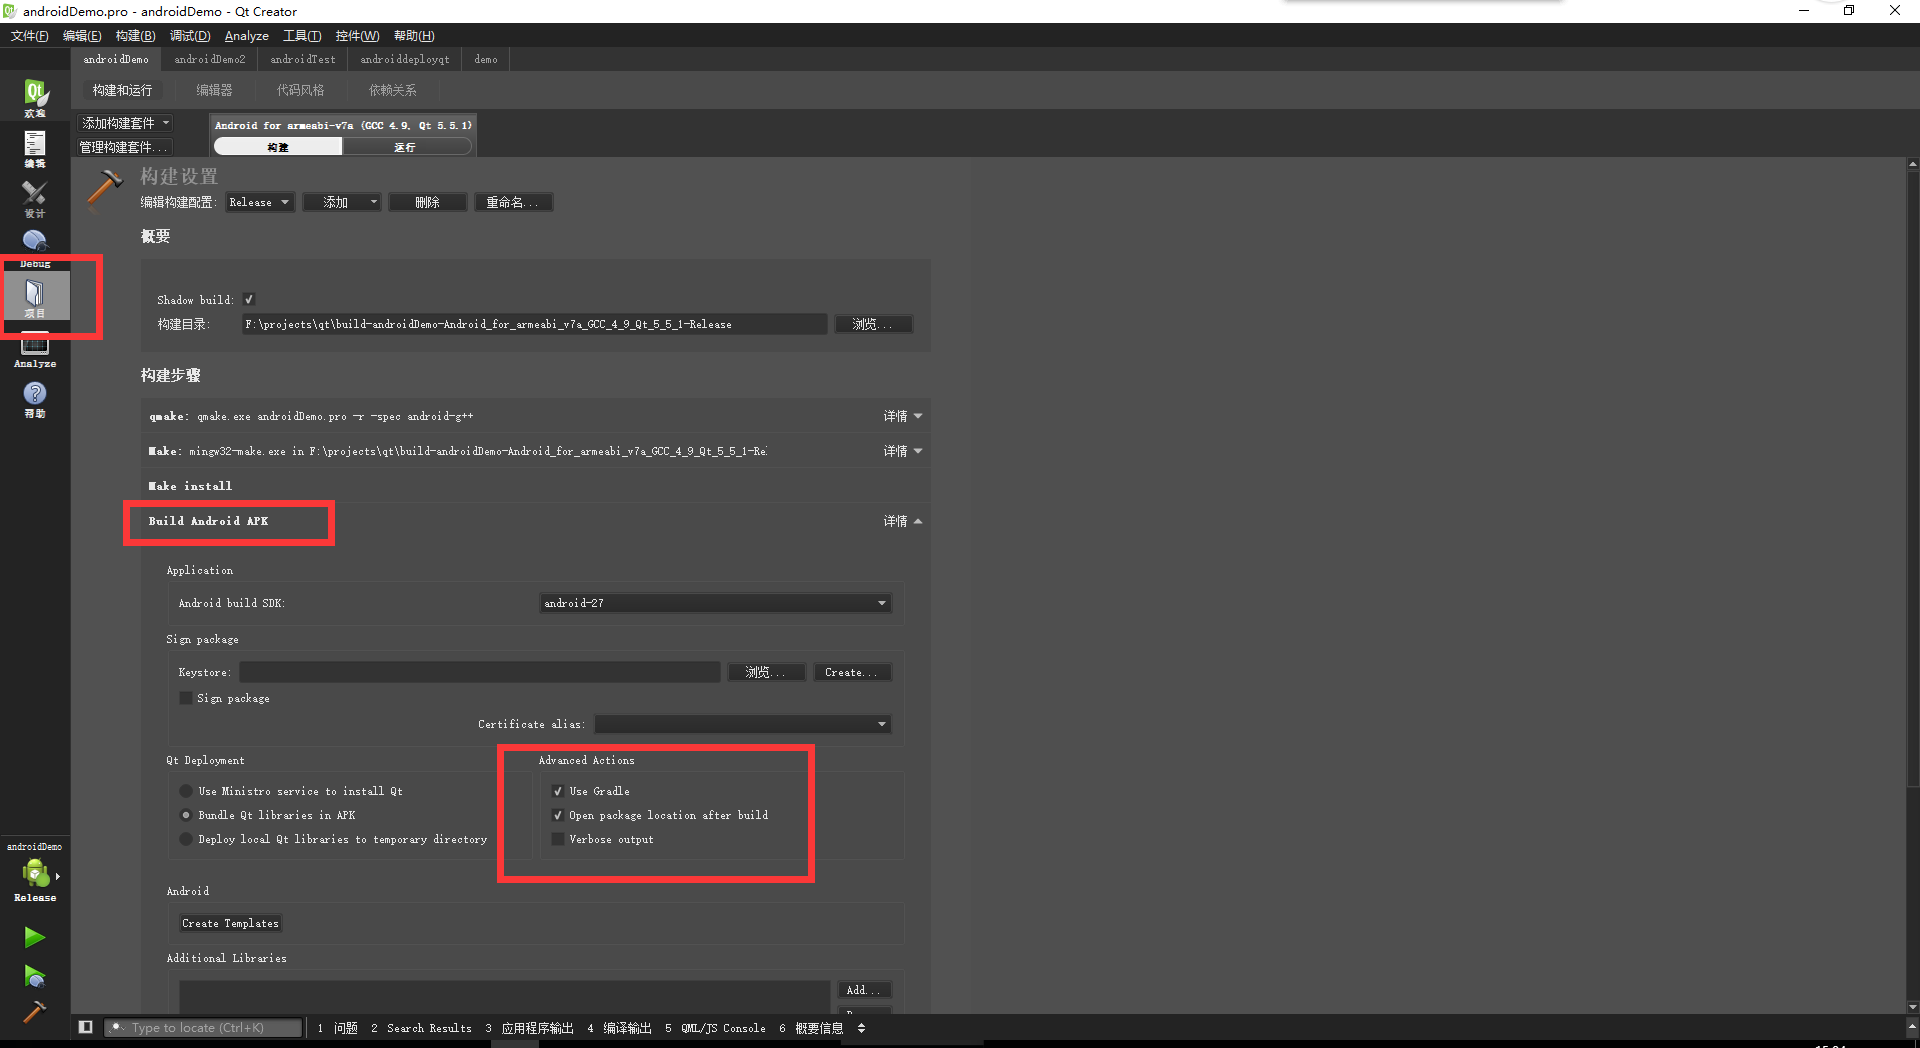Open the Search Results output pane

[x=421, y=1028]
